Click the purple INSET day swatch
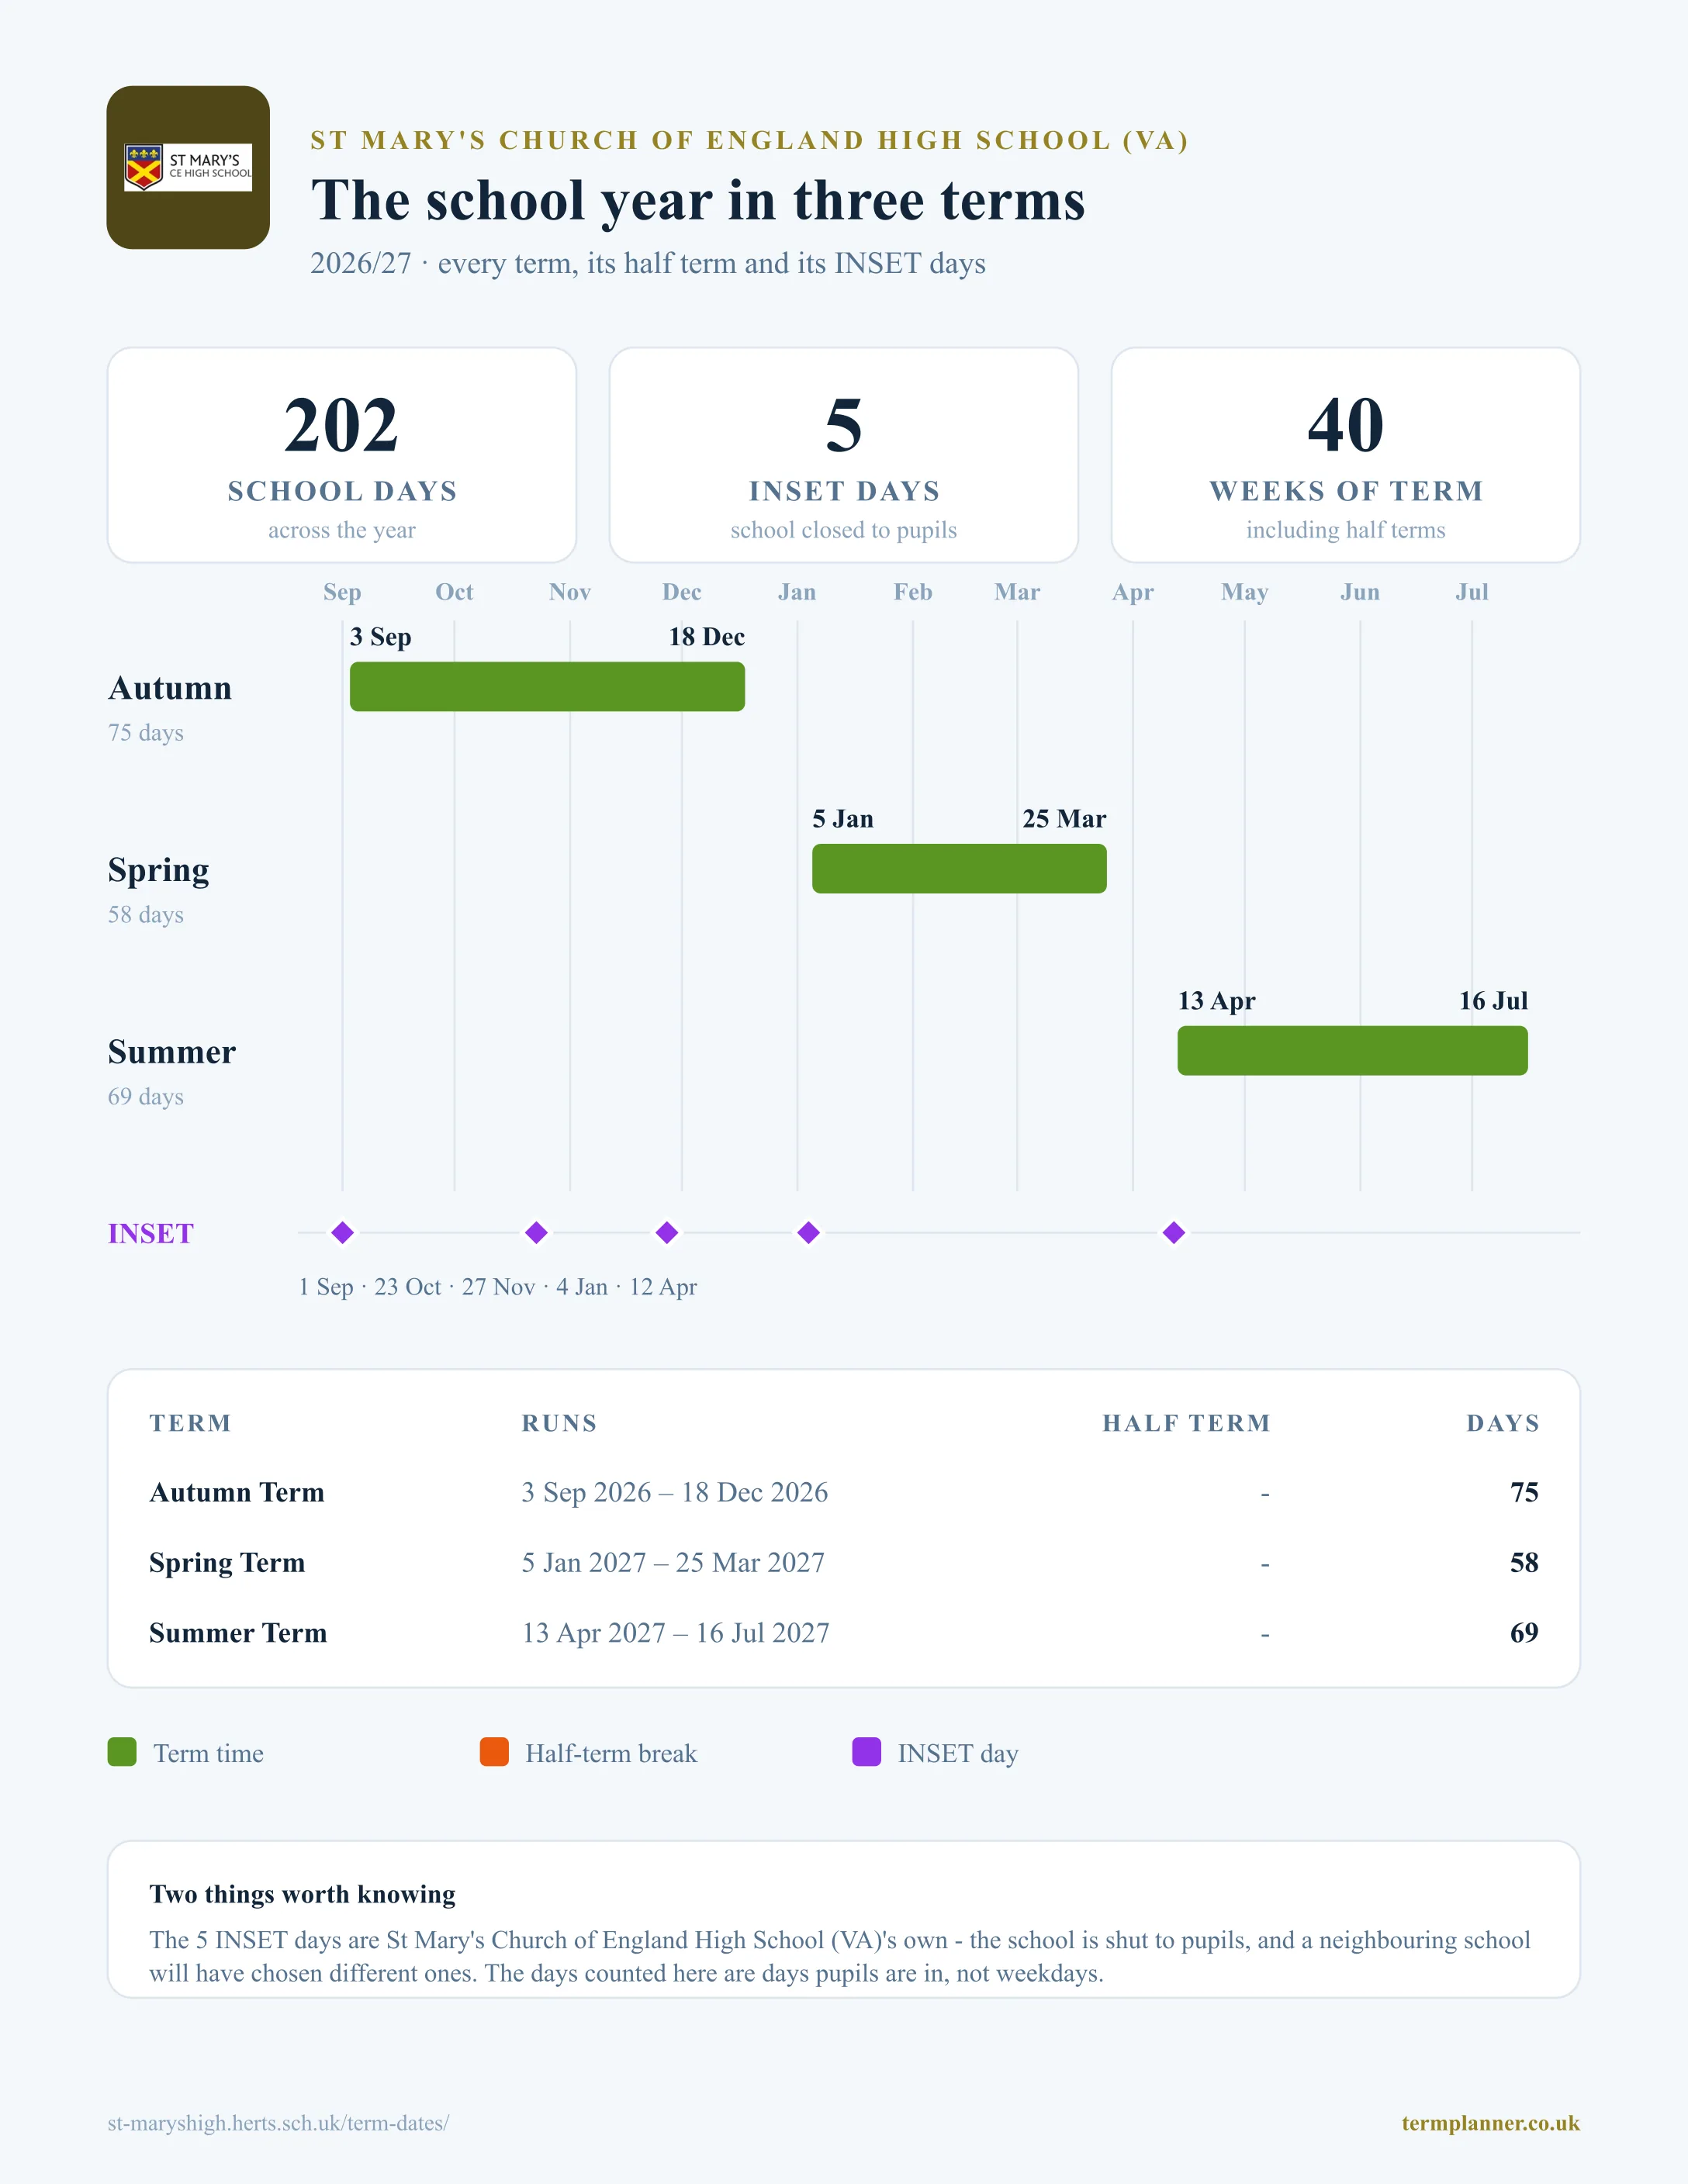The height and width of the screenshot is (2184, 1688). coord(866,1752)
